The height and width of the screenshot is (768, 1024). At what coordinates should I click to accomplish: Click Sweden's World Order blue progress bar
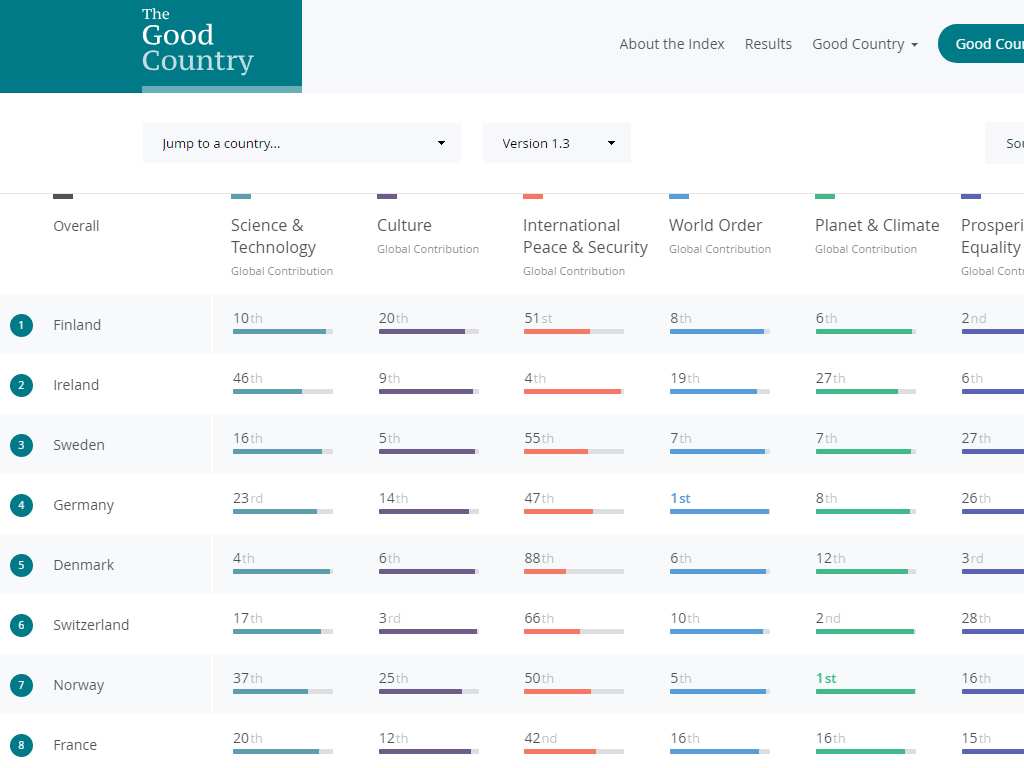coord(720,451)
